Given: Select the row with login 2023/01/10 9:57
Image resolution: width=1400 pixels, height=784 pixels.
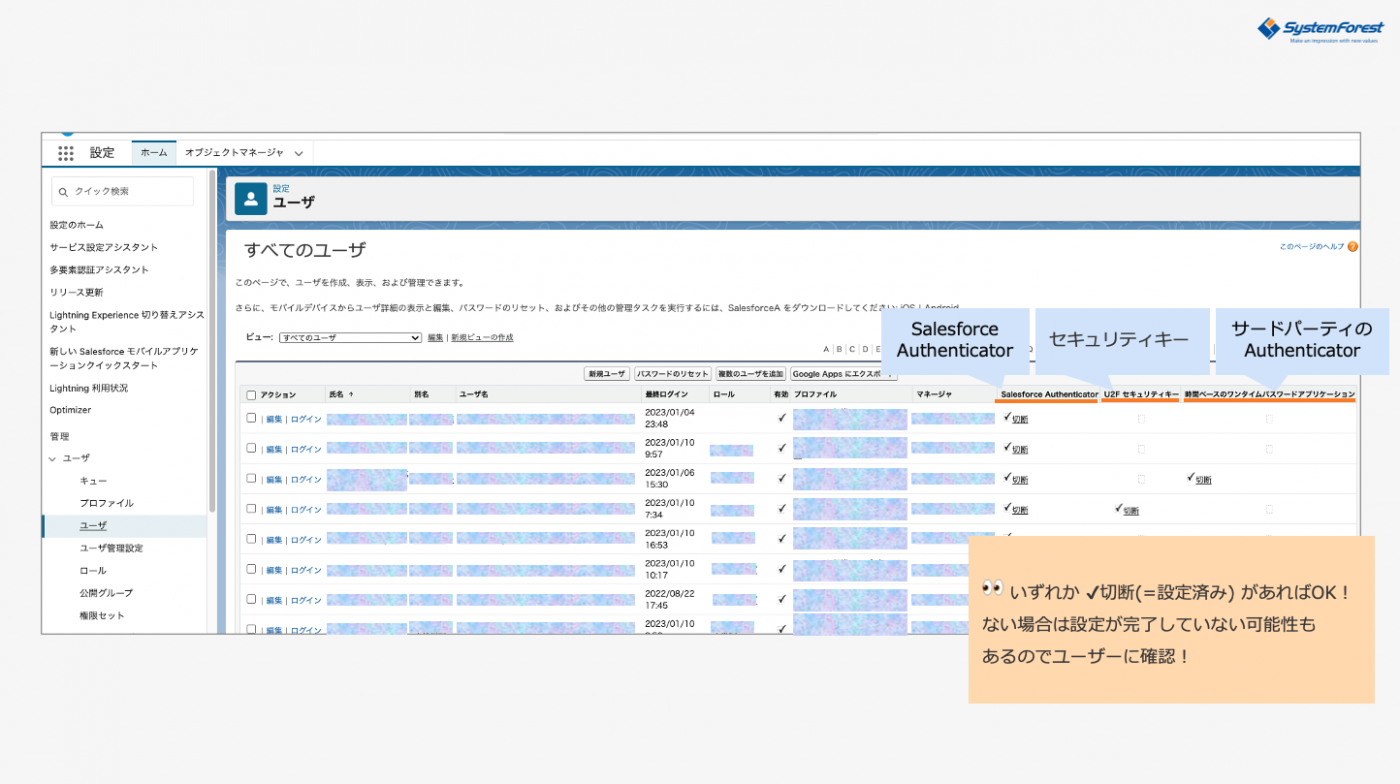Looking at the screenshot, I should [251, 449].
